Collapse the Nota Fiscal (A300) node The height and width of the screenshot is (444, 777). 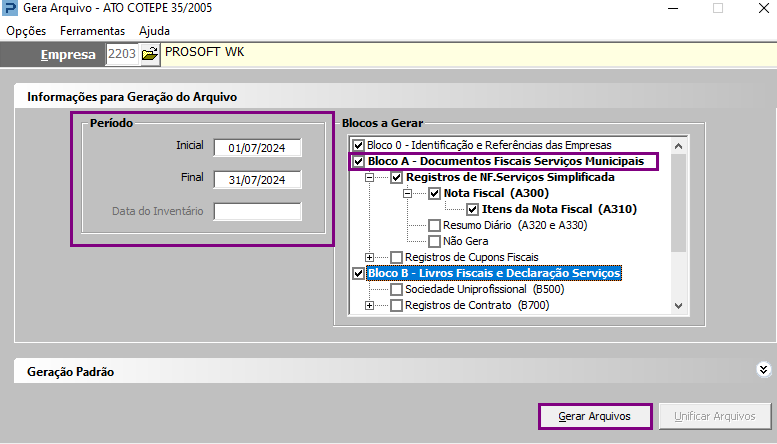tap(407, 193)
